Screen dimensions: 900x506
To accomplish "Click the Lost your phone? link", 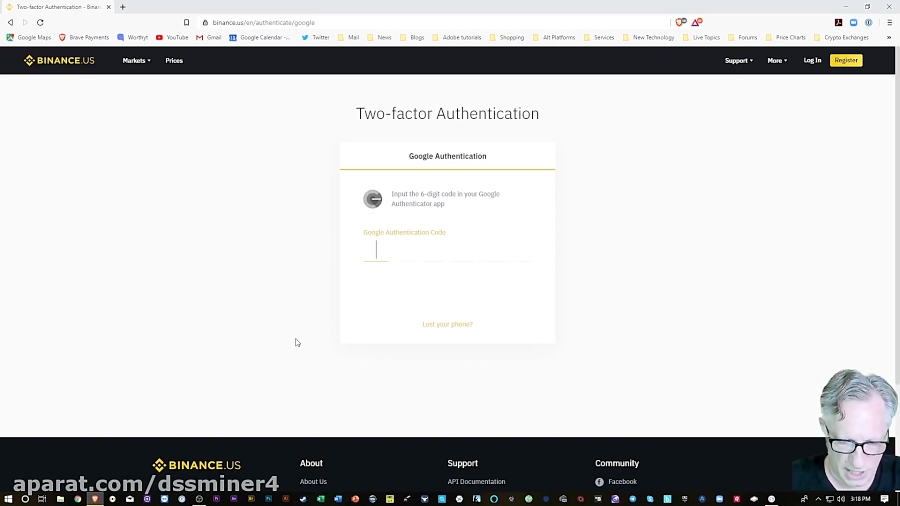I will click(x=447, y=324).
